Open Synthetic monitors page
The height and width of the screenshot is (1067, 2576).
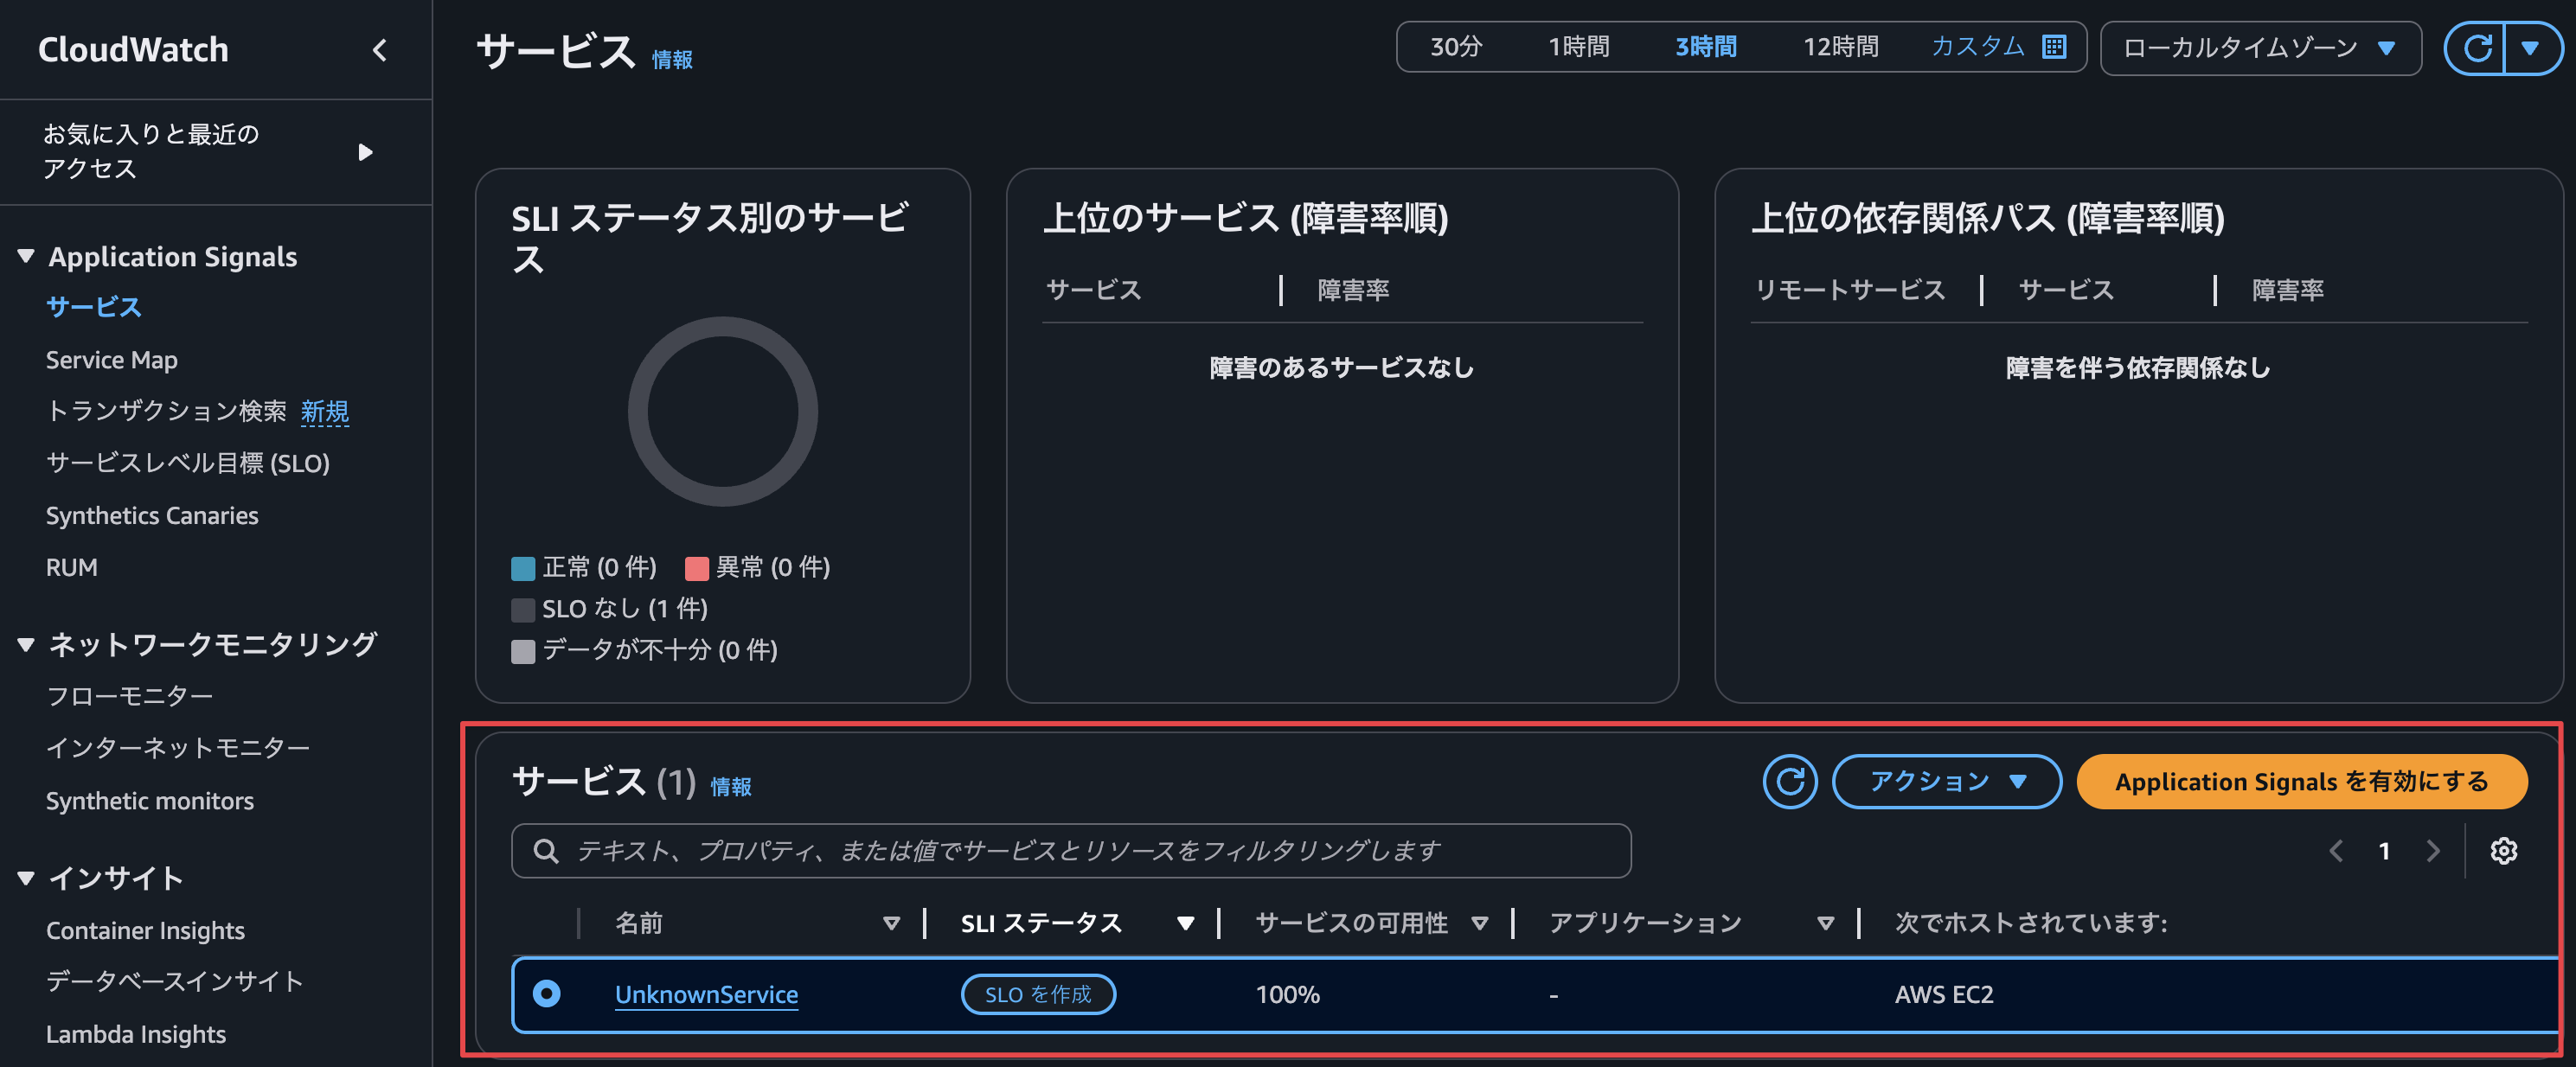click(x=149, y=801)
